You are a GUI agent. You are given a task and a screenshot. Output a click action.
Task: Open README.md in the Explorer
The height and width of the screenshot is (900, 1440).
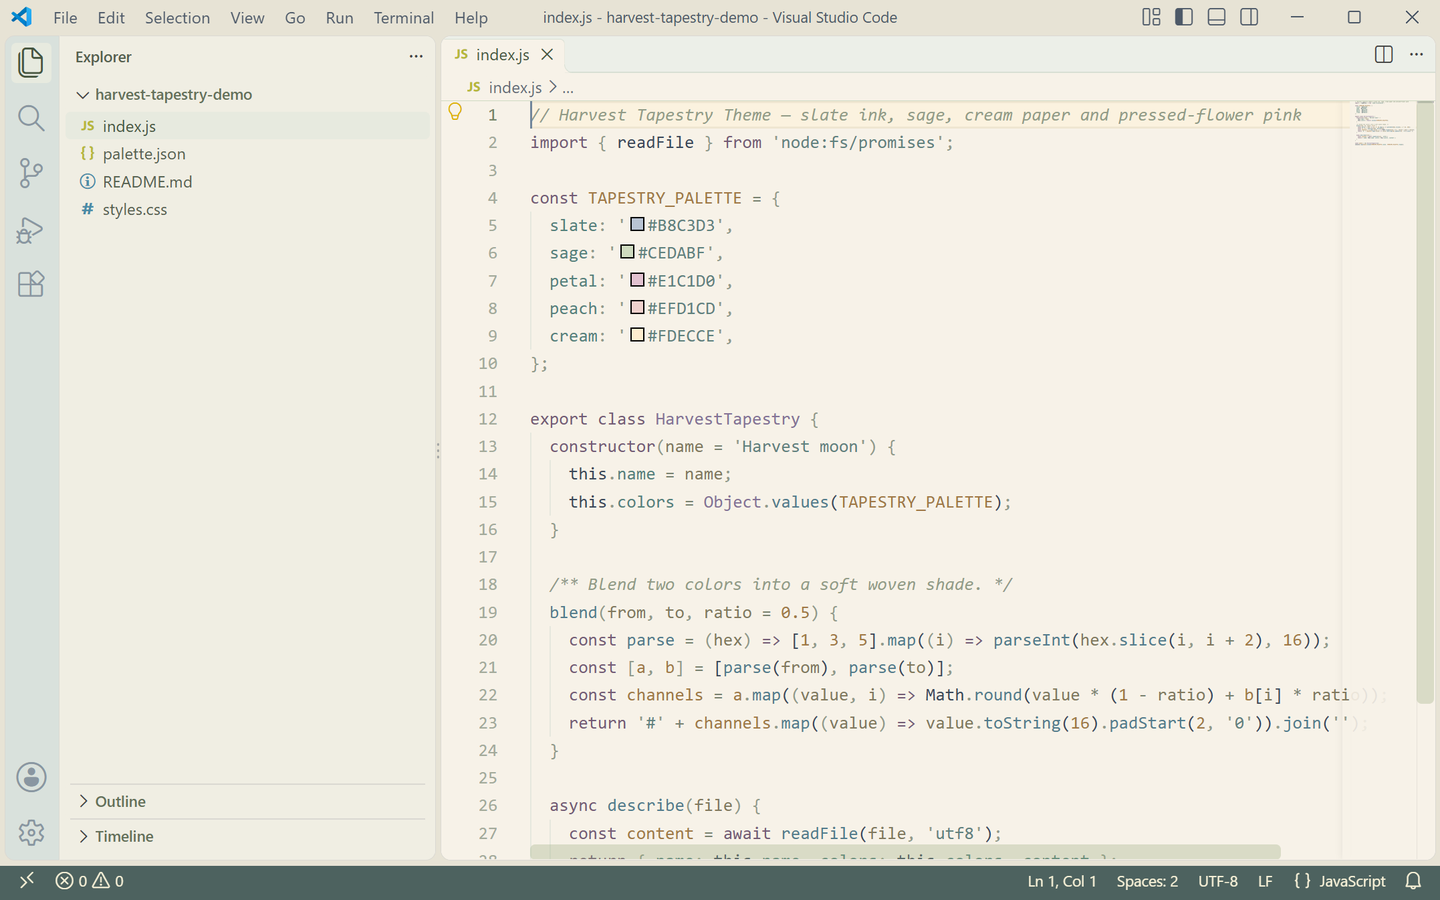pos(248,181)
